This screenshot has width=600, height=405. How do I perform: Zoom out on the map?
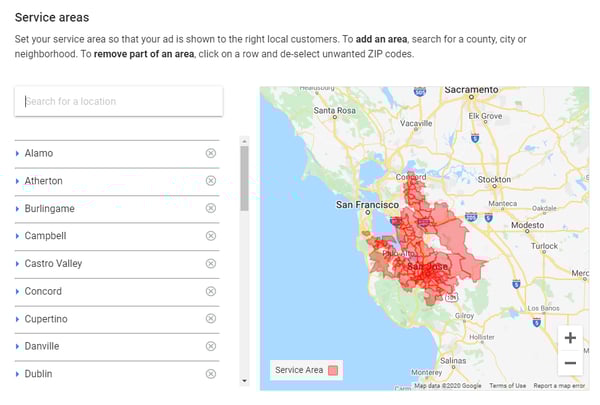coord(570,363)
